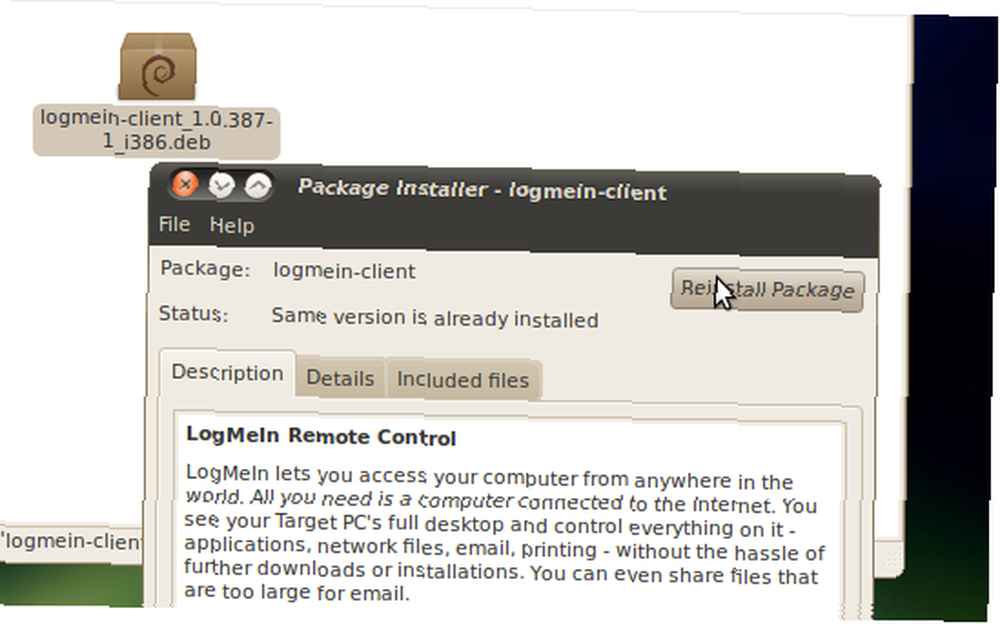
Task: Click the Reinstall Package button
Action: point(767,290)
